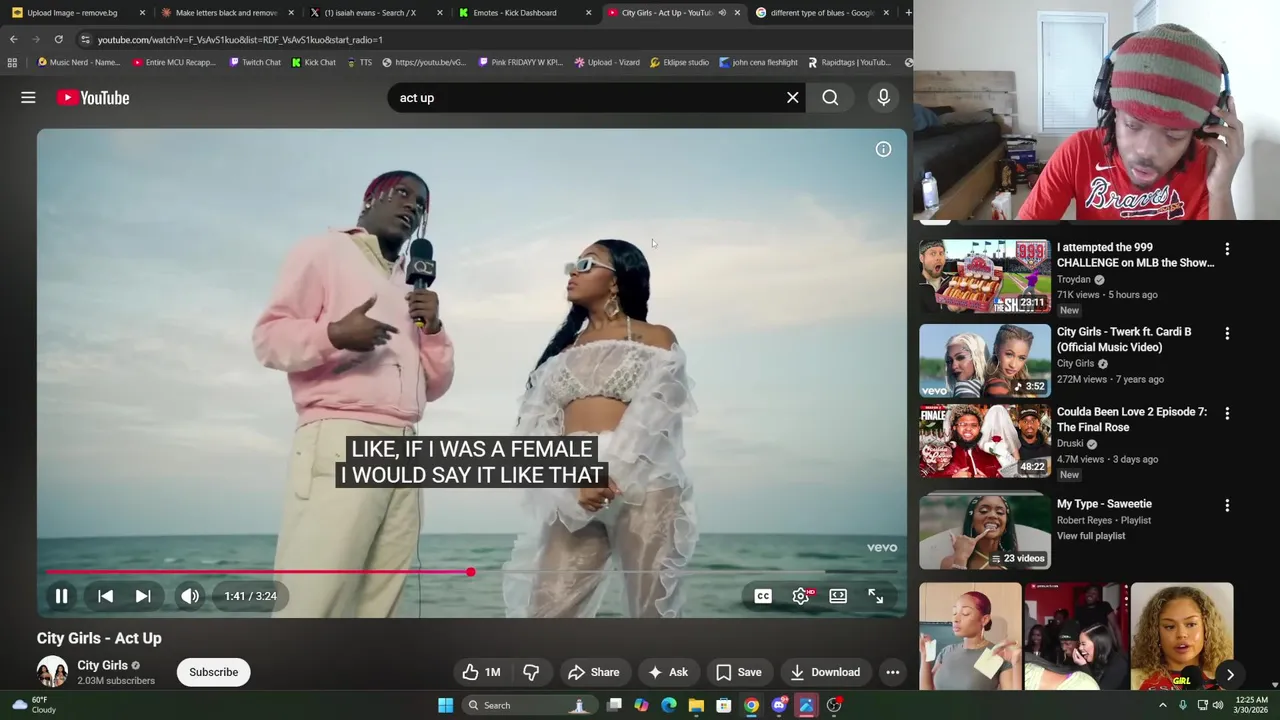1280x720 pixels.
Task: Open Microsoft Edge from taskbar
Action: [668, 705]
